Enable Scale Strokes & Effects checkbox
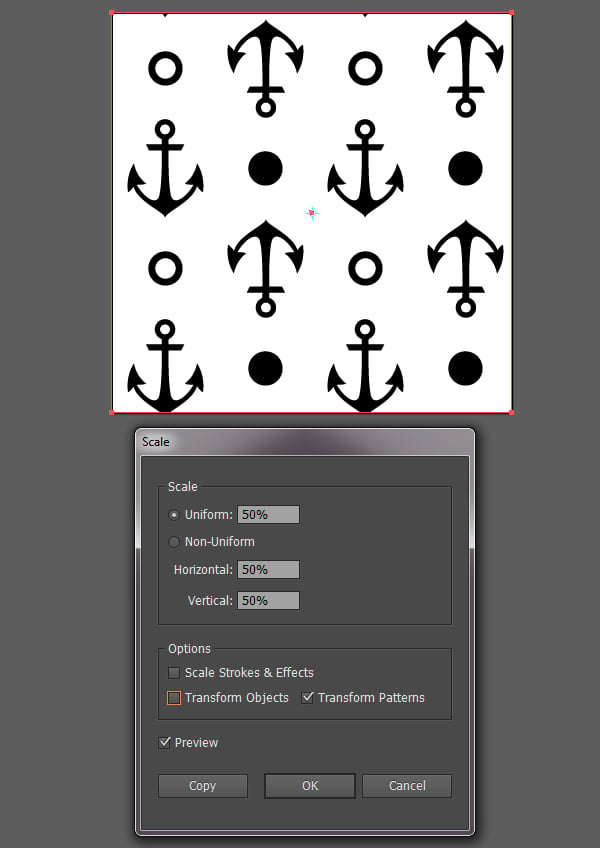Image resolution: width=600 pixels, height=848 pixels. tap(174, 673)
